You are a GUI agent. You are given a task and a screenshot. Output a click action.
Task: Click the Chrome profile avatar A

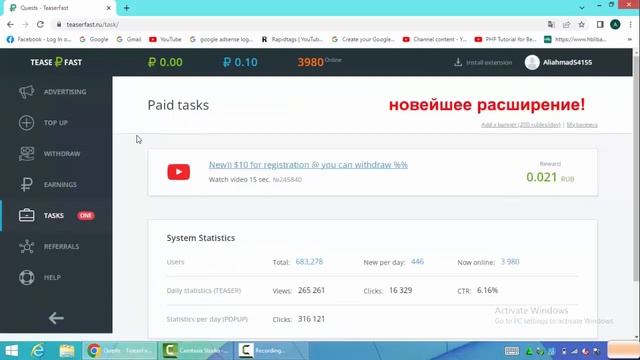(x=615, y=24)
